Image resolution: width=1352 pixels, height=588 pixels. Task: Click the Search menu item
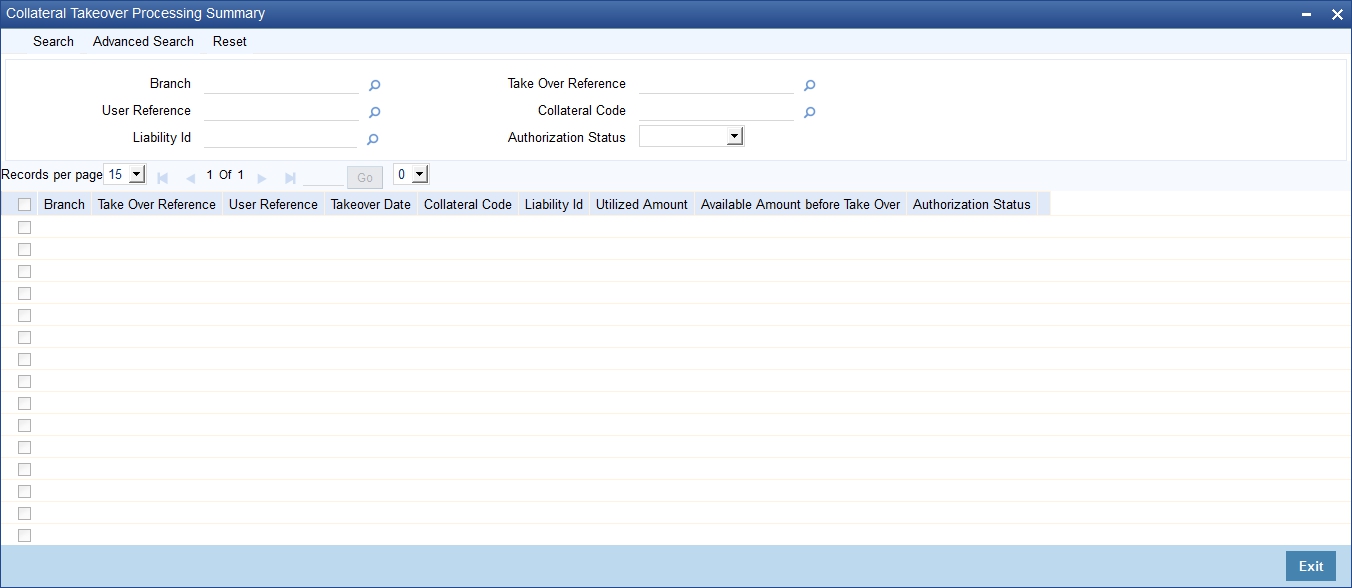53,41
